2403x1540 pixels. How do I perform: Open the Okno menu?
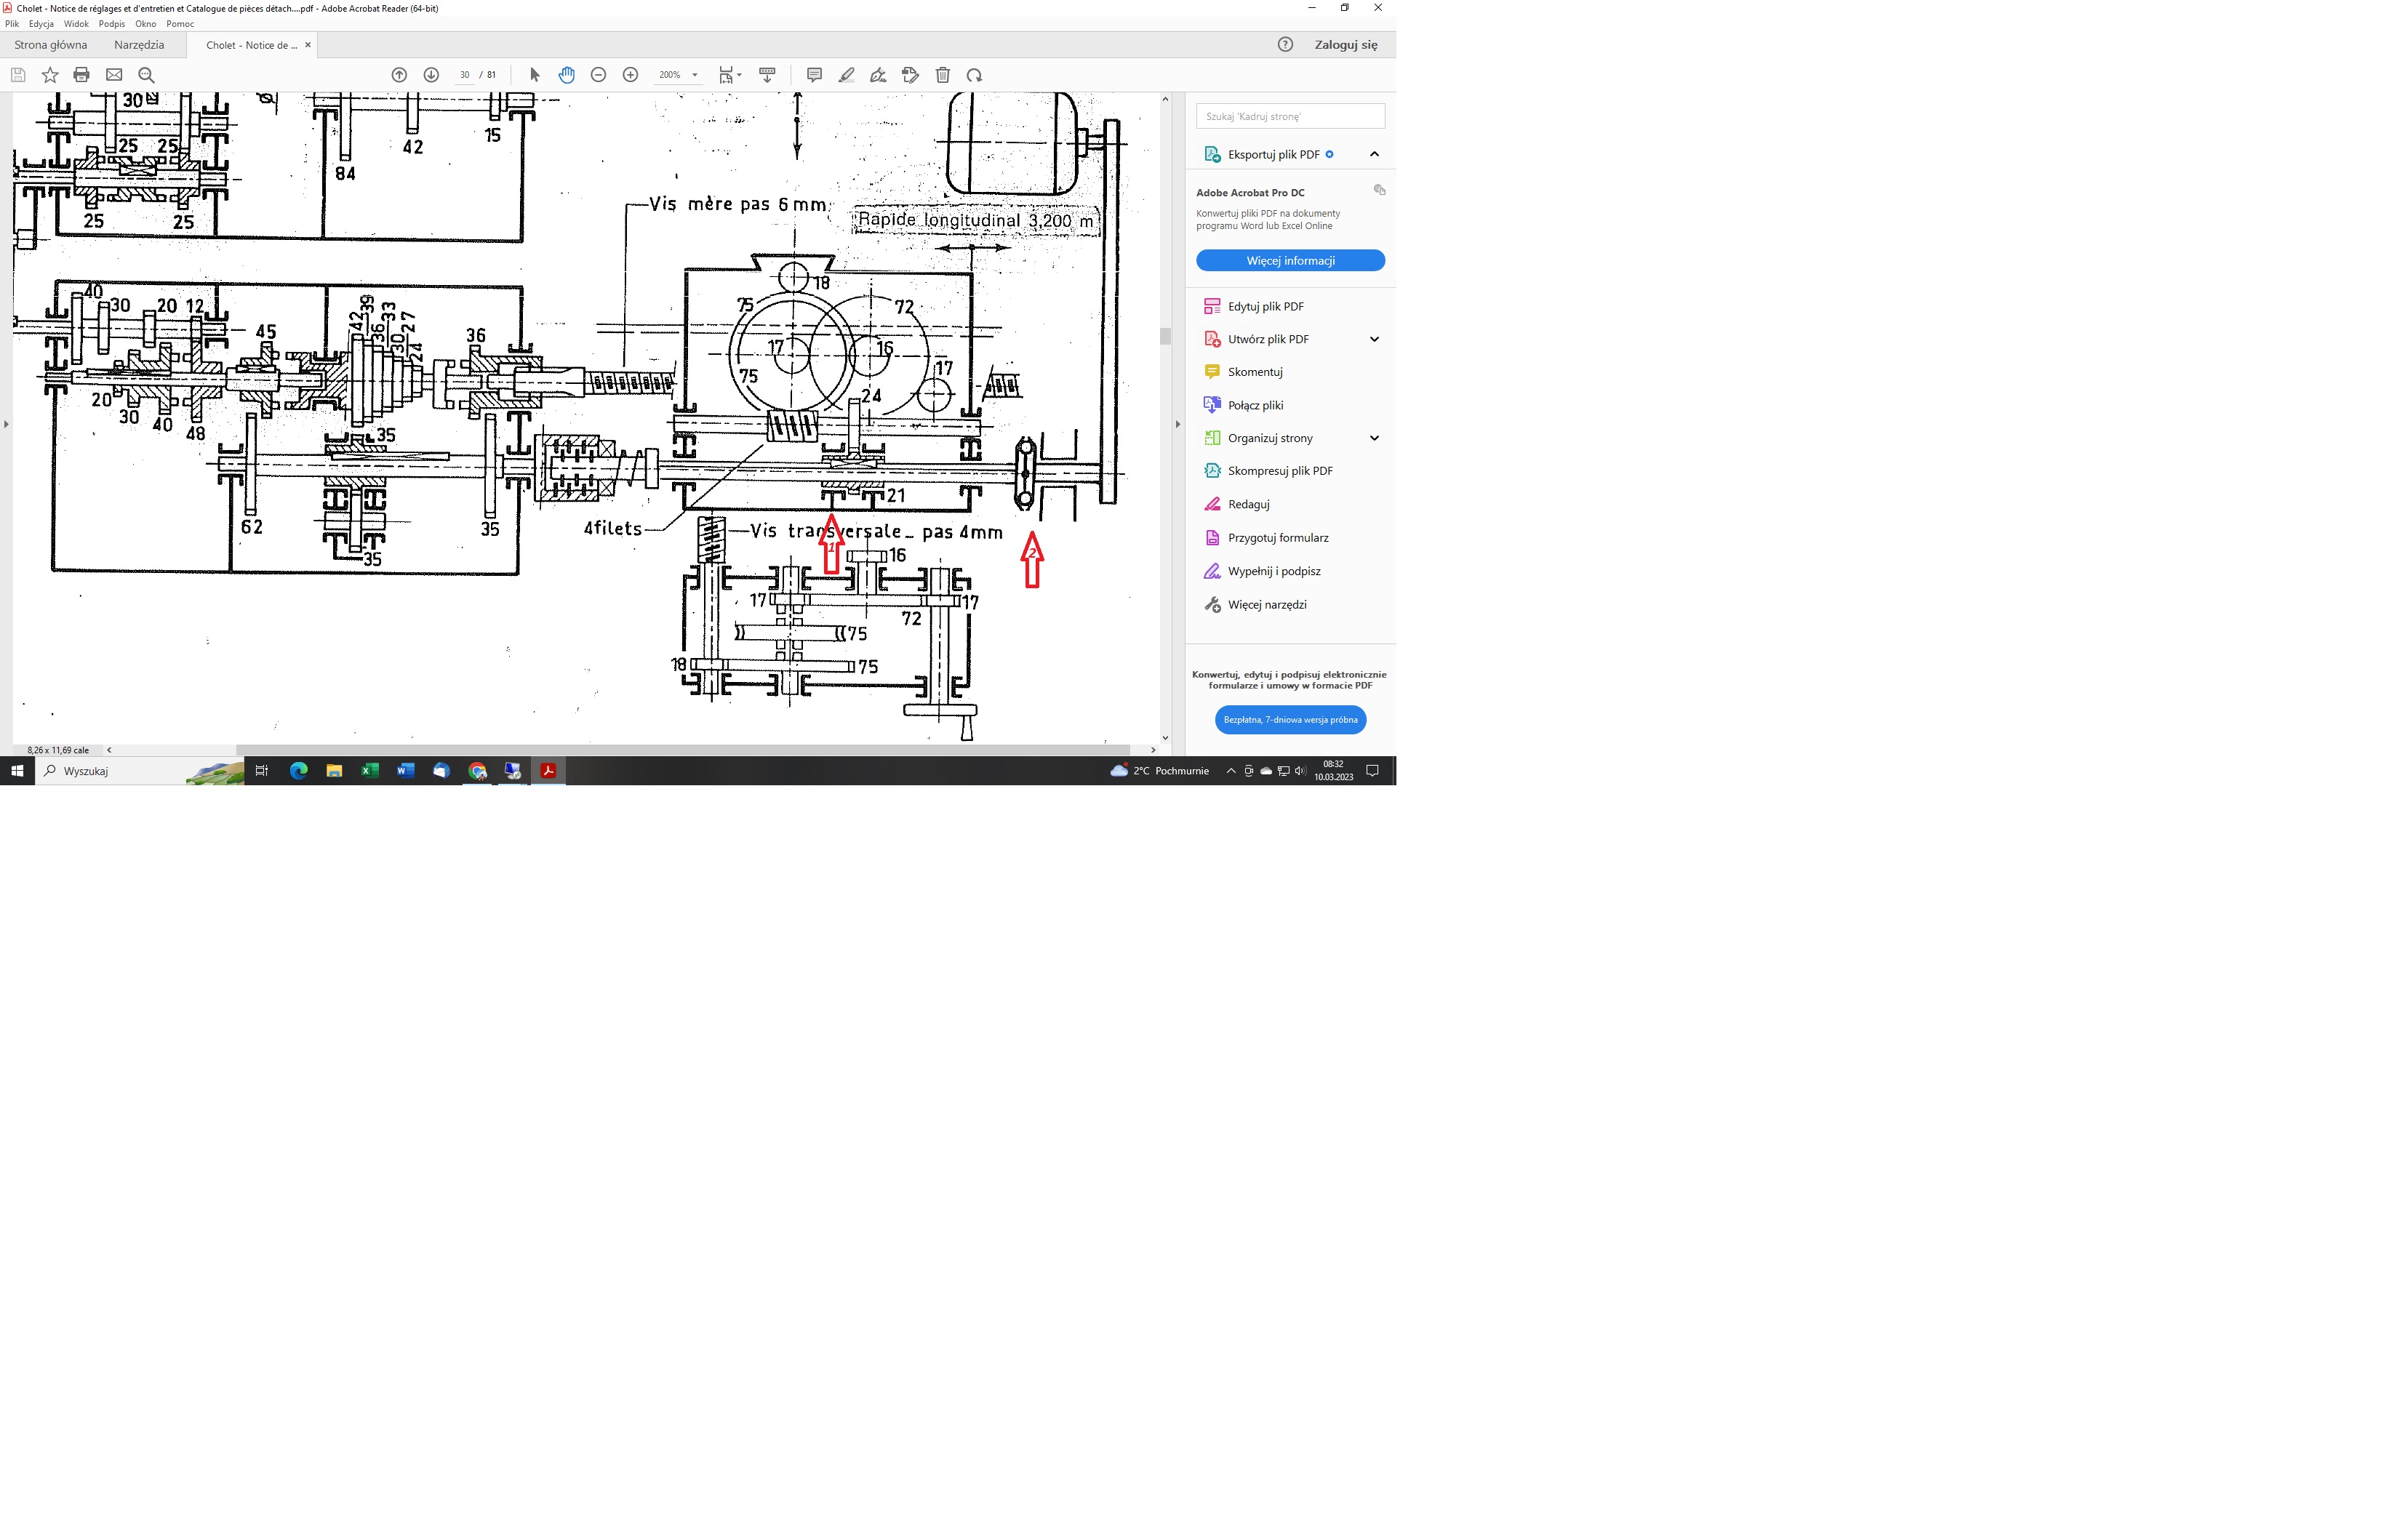point(146,24)
